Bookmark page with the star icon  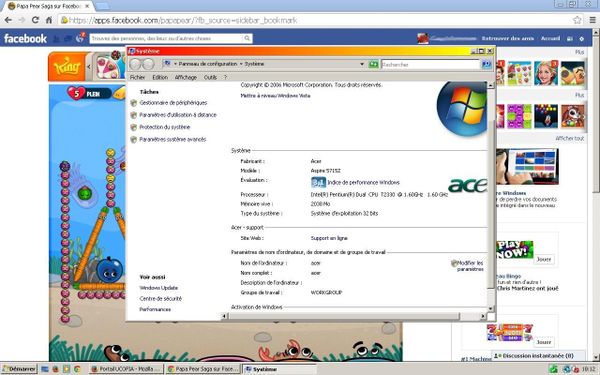[577, 20]
